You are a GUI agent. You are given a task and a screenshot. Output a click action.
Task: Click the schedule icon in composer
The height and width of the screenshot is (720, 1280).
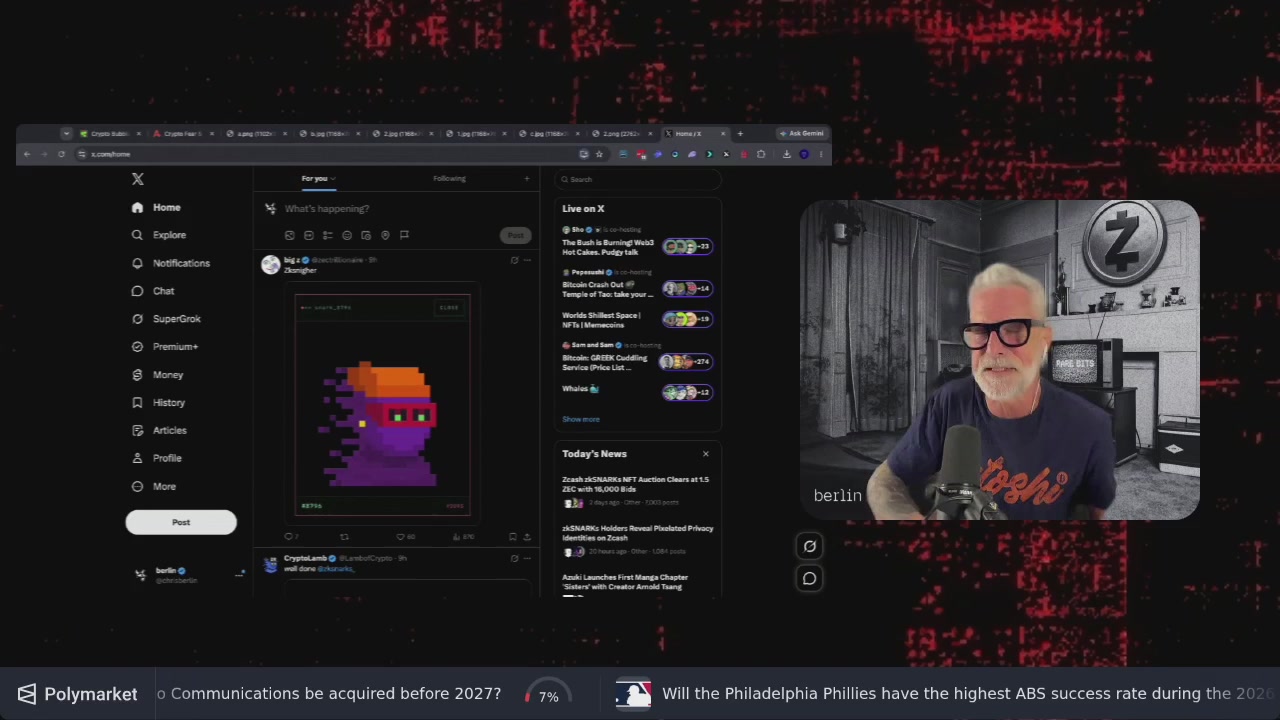(366, 235)
